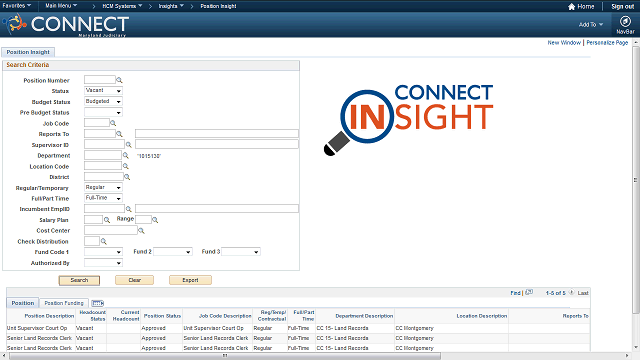Sort by Department Description column header
The width and height of the screenshot is (640, 360).
point(364,316)
